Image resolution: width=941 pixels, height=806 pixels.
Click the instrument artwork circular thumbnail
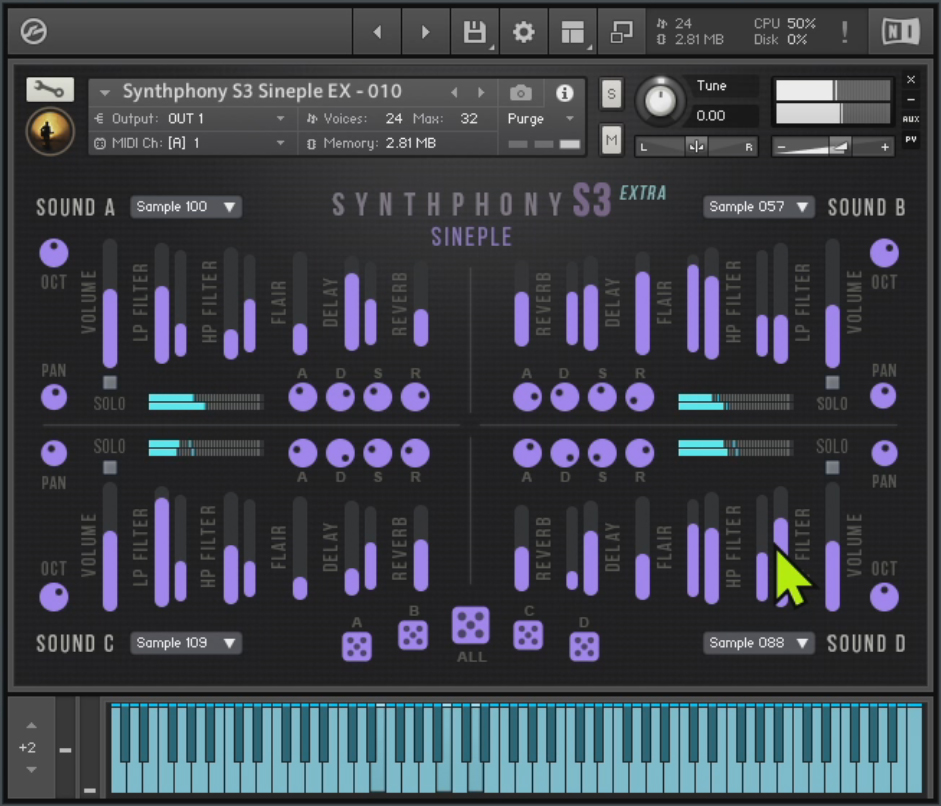pos(50,131)
